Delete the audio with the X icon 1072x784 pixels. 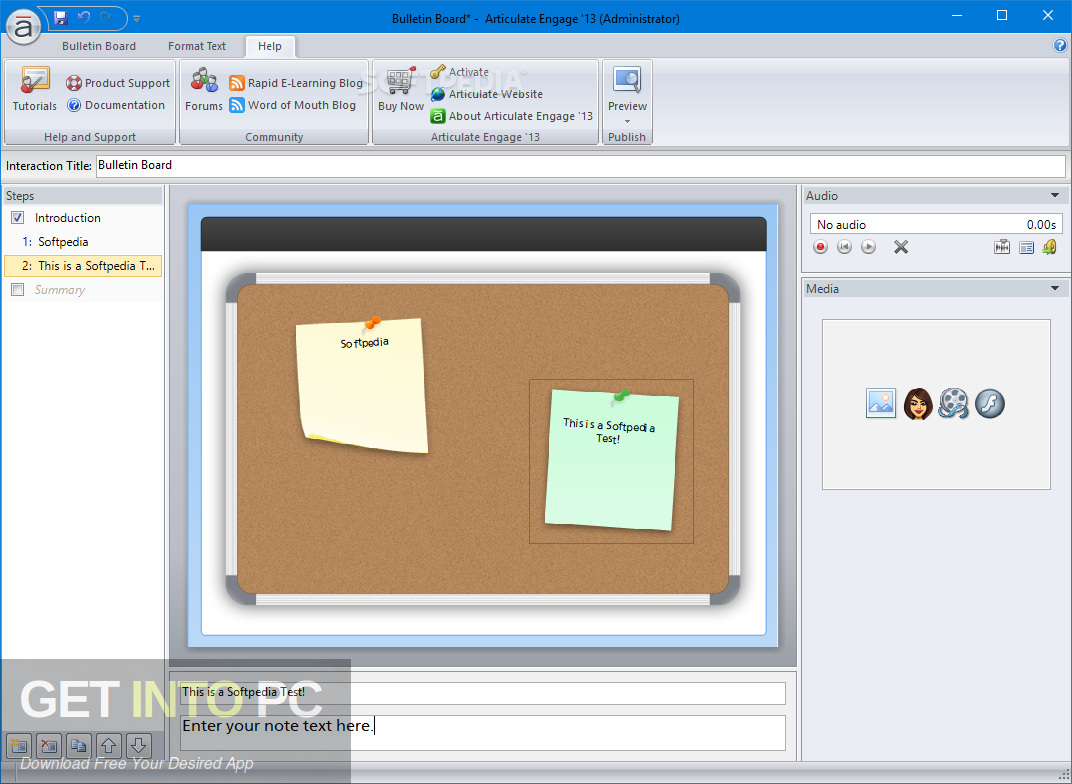[x=901, y=247]
